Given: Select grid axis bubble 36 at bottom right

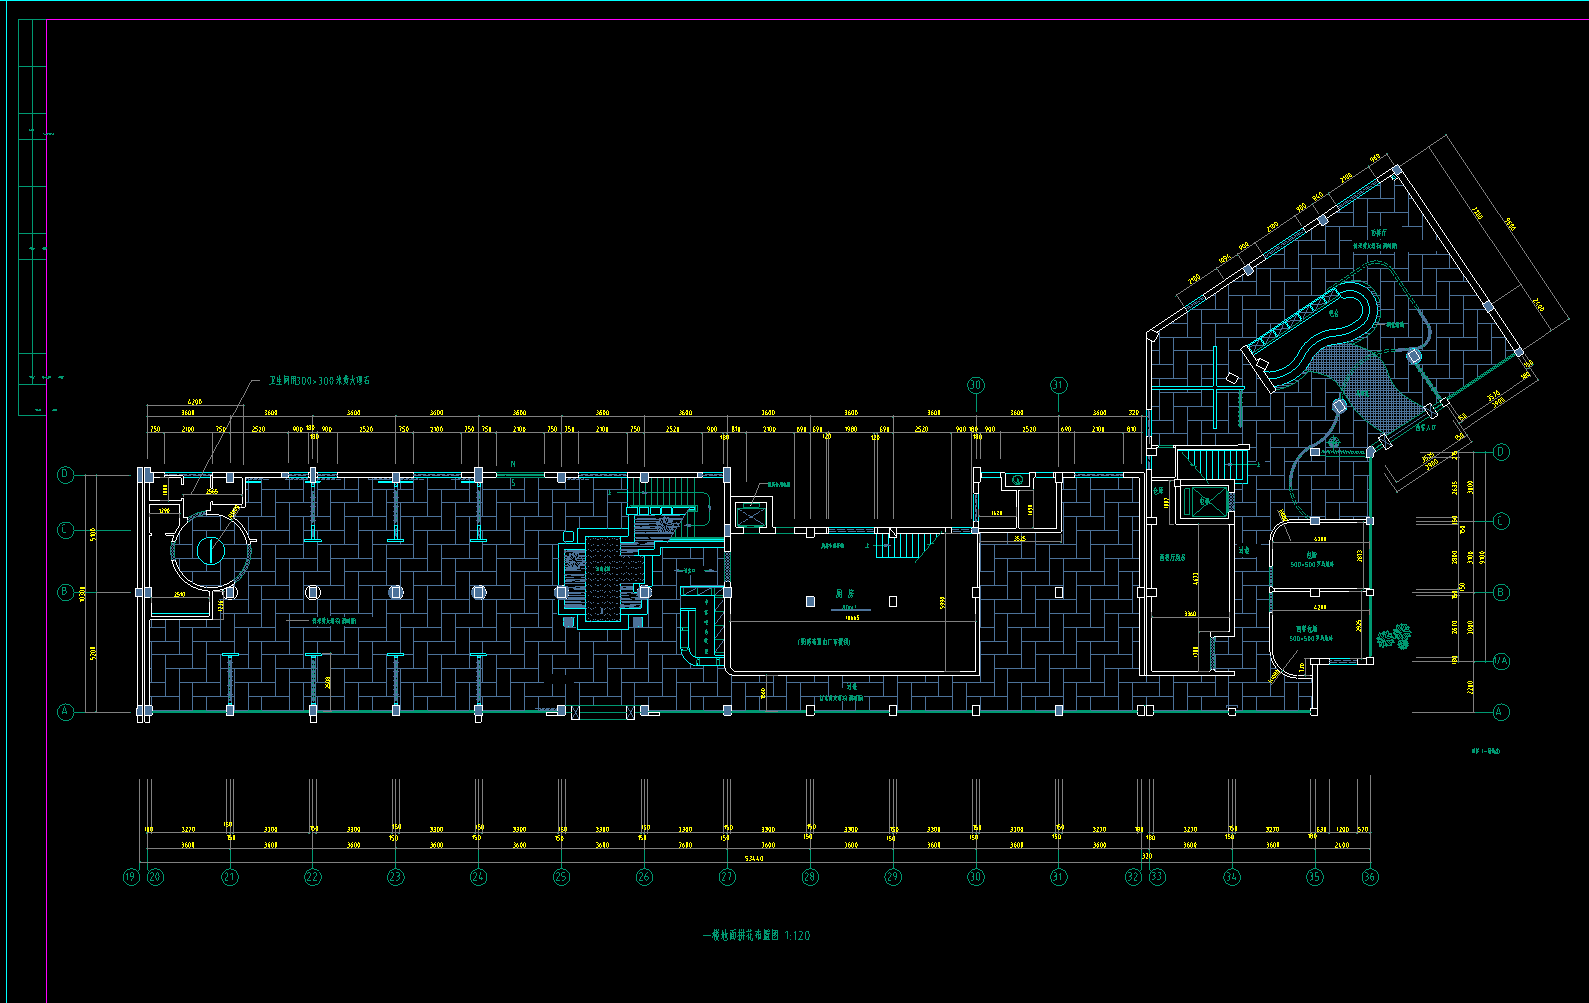Looking at the screenshot, I should pyautogui.click(x=1369, y=877).
